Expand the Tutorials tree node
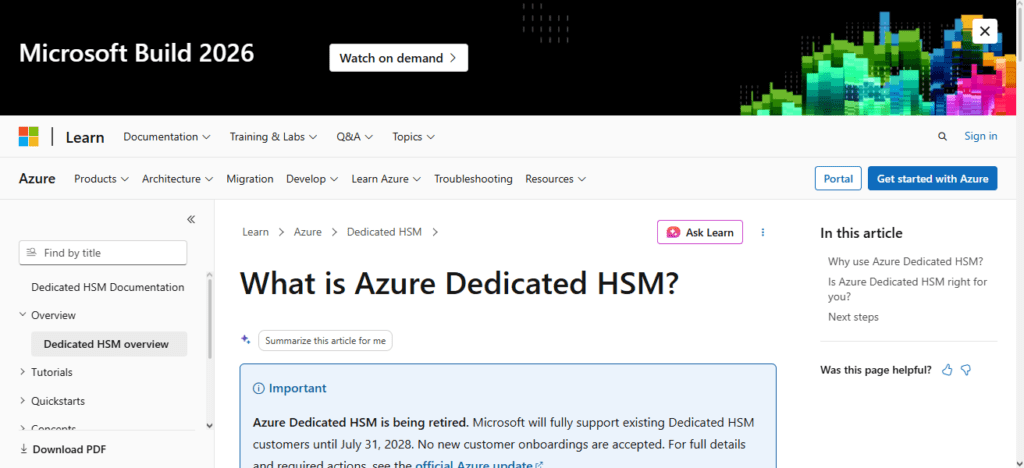 click(24, 372)
